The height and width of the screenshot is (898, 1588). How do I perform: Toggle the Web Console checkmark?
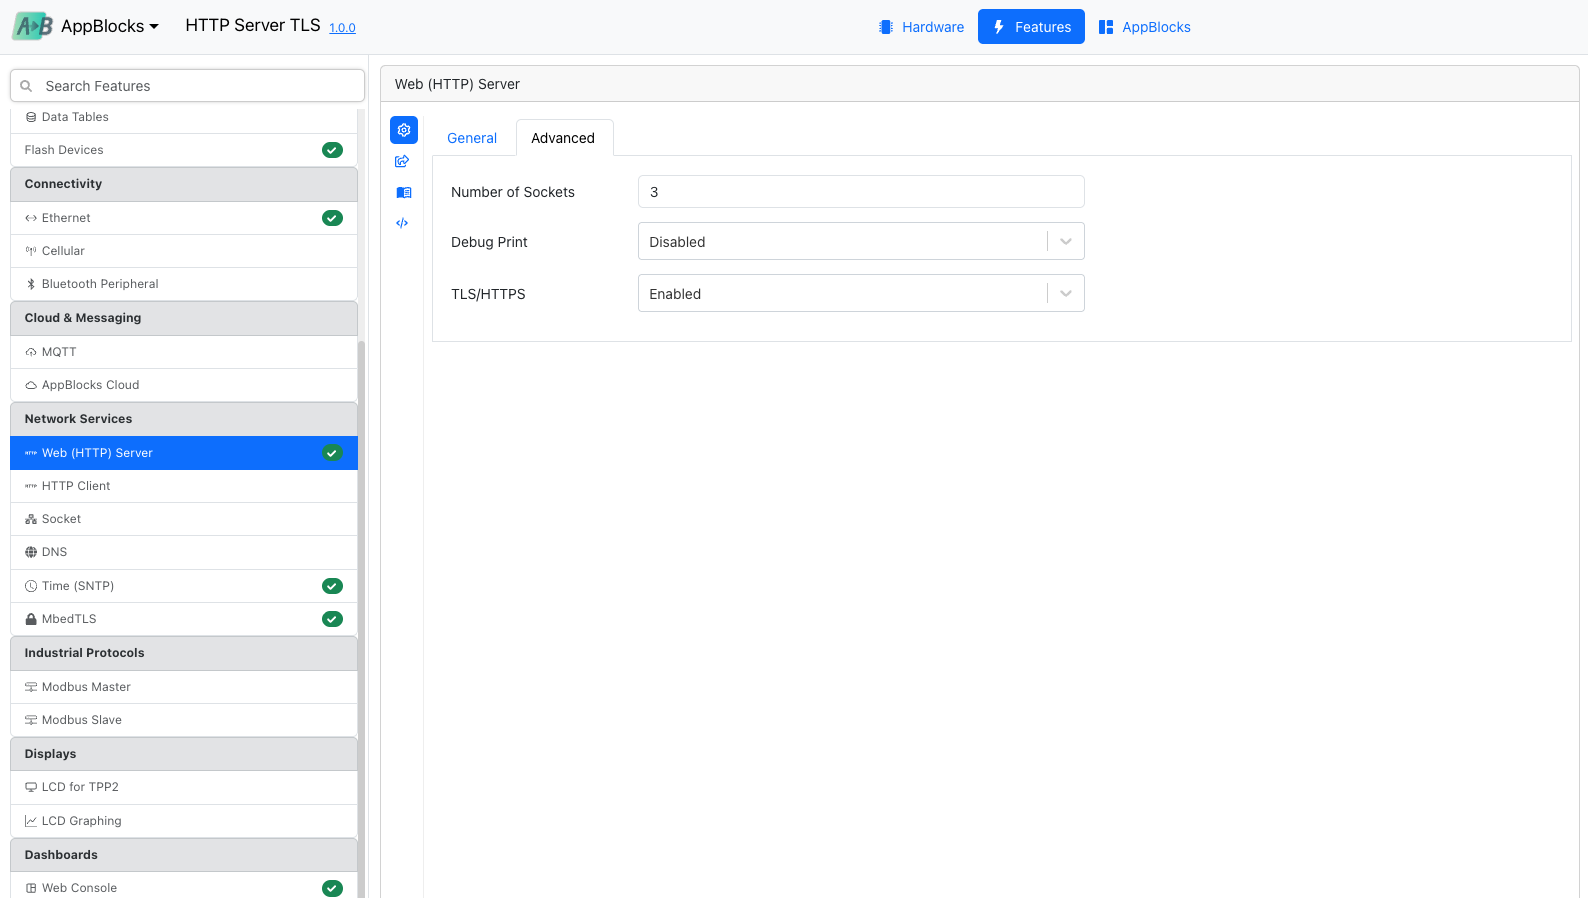coord(333,888)
